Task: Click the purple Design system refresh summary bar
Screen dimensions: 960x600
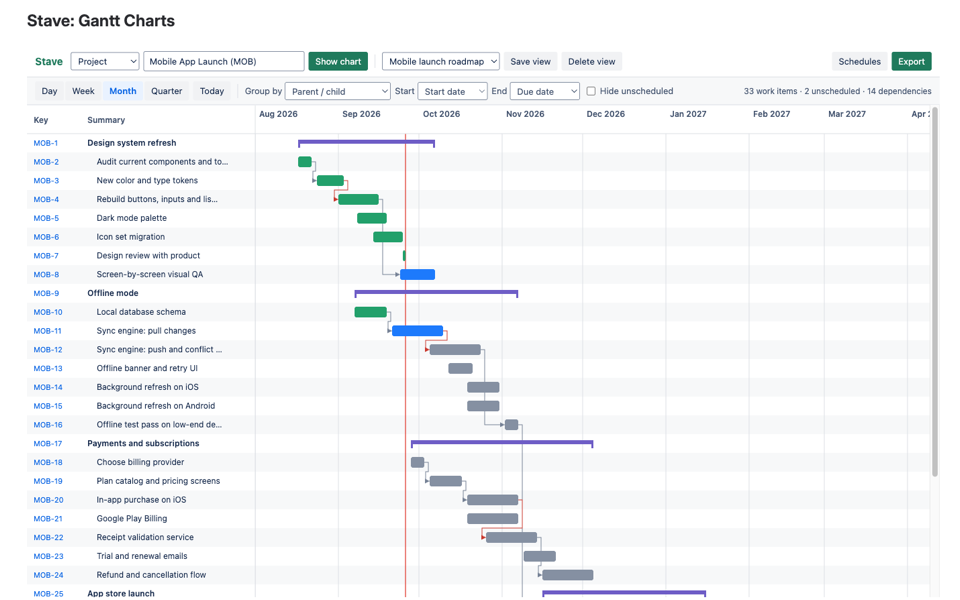Action: click(367, 143)
